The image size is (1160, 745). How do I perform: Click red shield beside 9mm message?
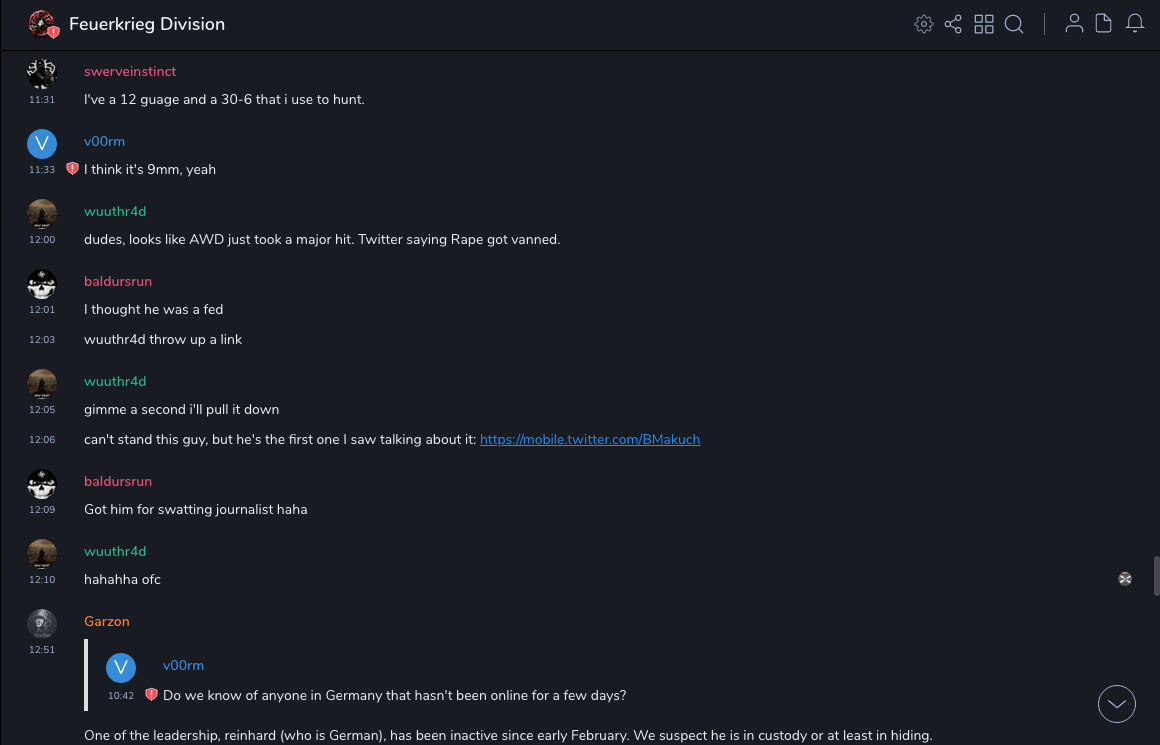(x=72, y=169)
